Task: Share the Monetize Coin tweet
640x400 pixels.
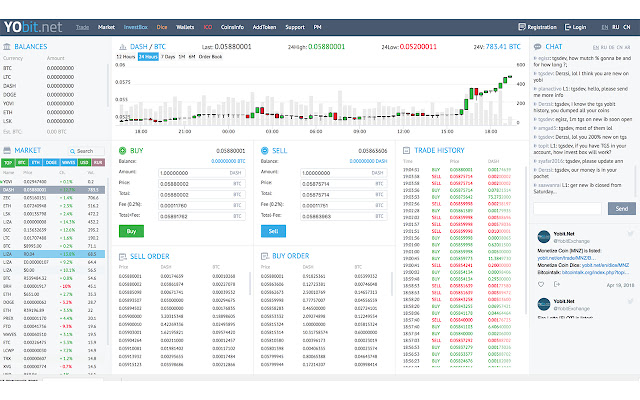Action: [x=556, y=284]
